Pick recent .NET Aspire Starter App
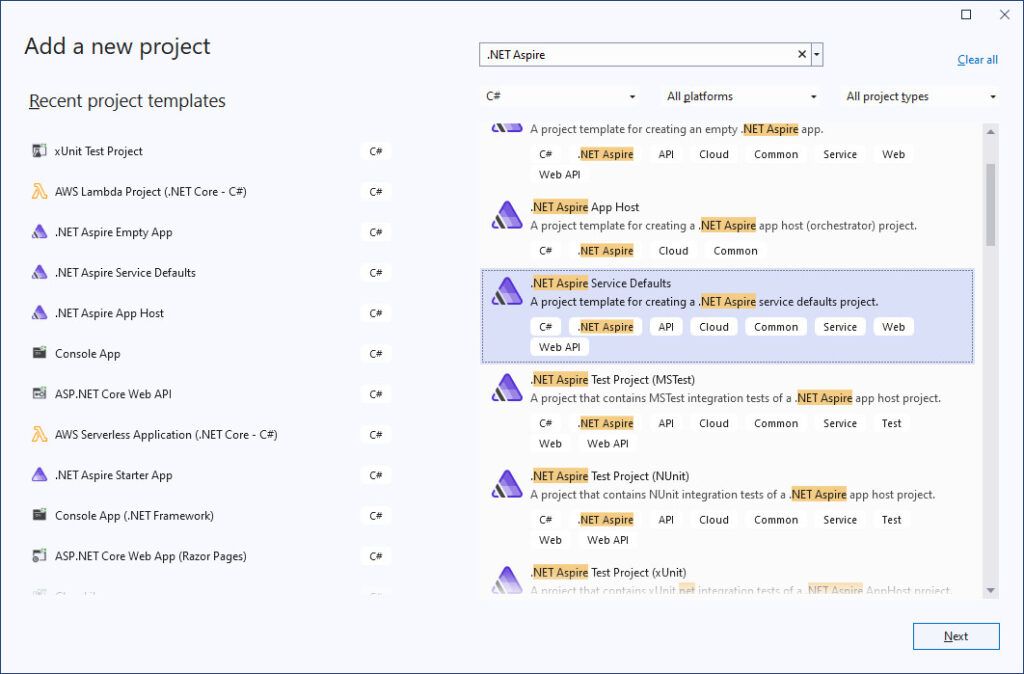 (114, 475)
